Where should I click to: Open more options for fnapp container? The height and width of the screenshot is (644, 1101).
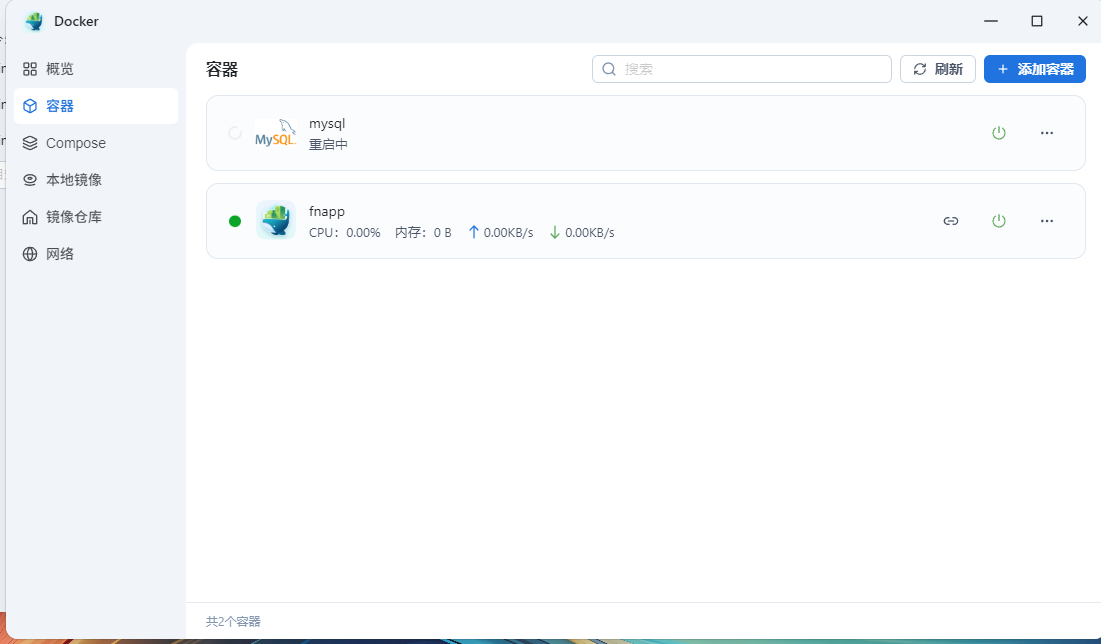1046,221
